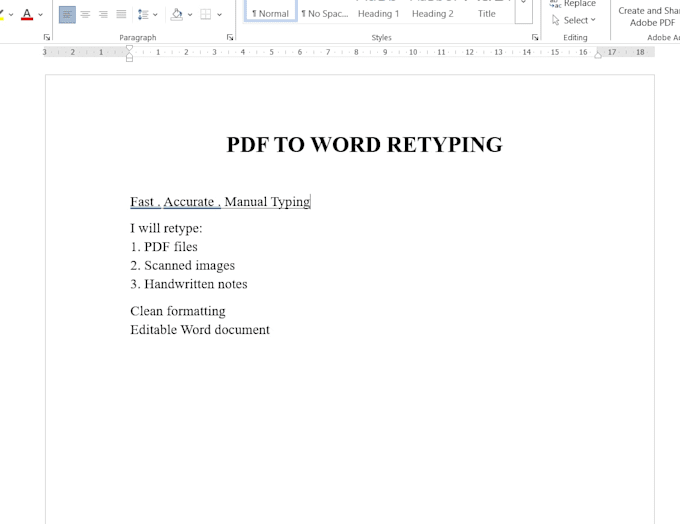Click the text 'I will retype:'
This screenshot has width=680, height=524.
pyautogui.click(x=166, y=228)
